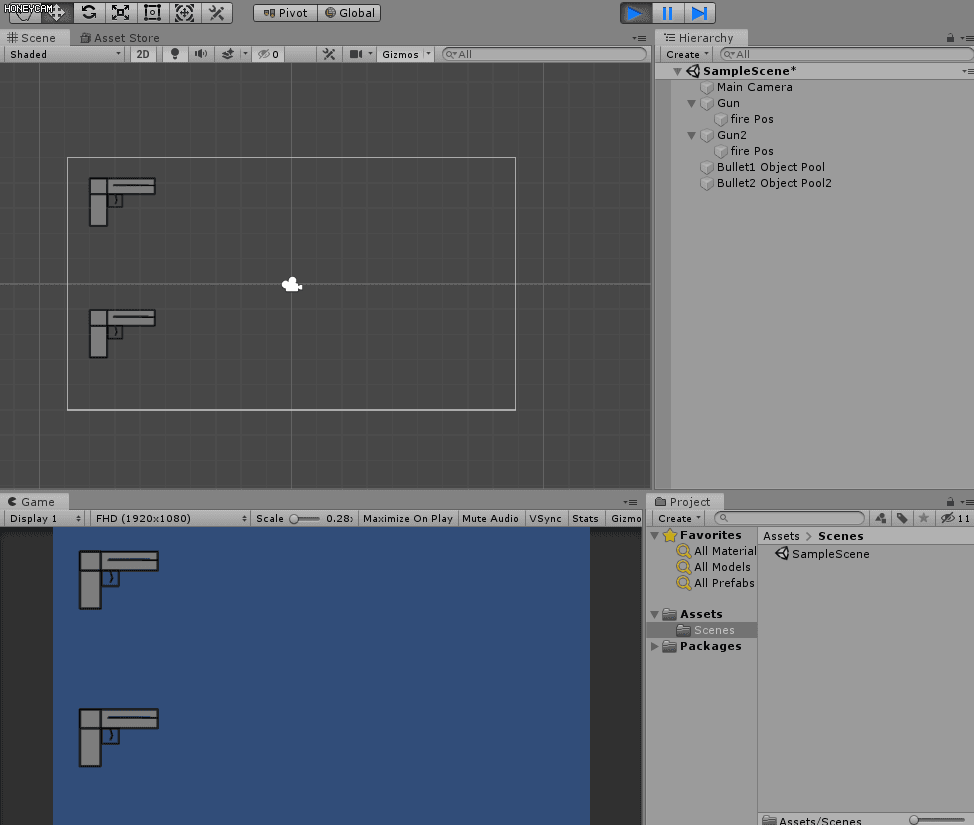Screen dimensions: 974x825
Task: Open the Hierarchy tab
Action: tap(699, 38)
